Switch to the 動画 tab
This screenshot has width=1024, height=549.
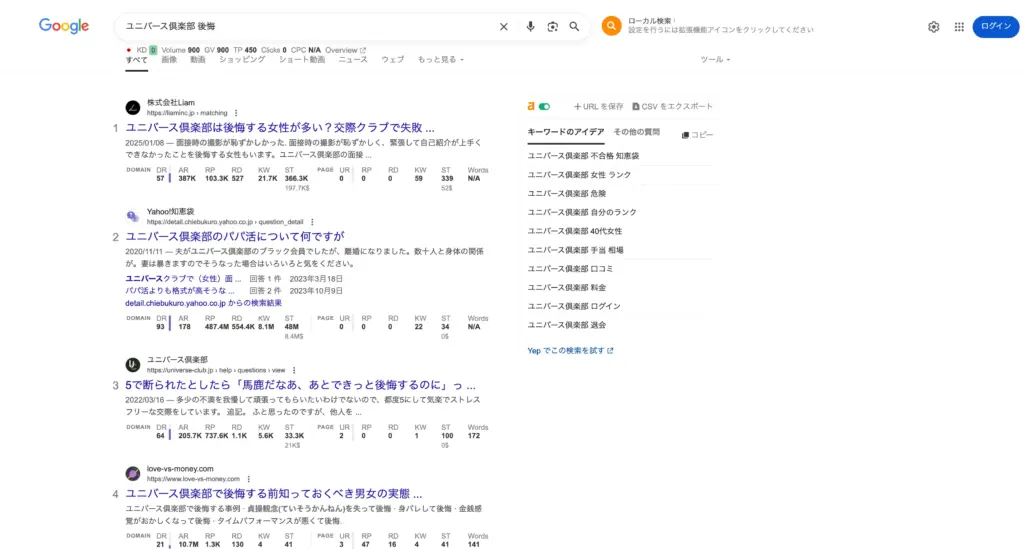pos(198,59)
